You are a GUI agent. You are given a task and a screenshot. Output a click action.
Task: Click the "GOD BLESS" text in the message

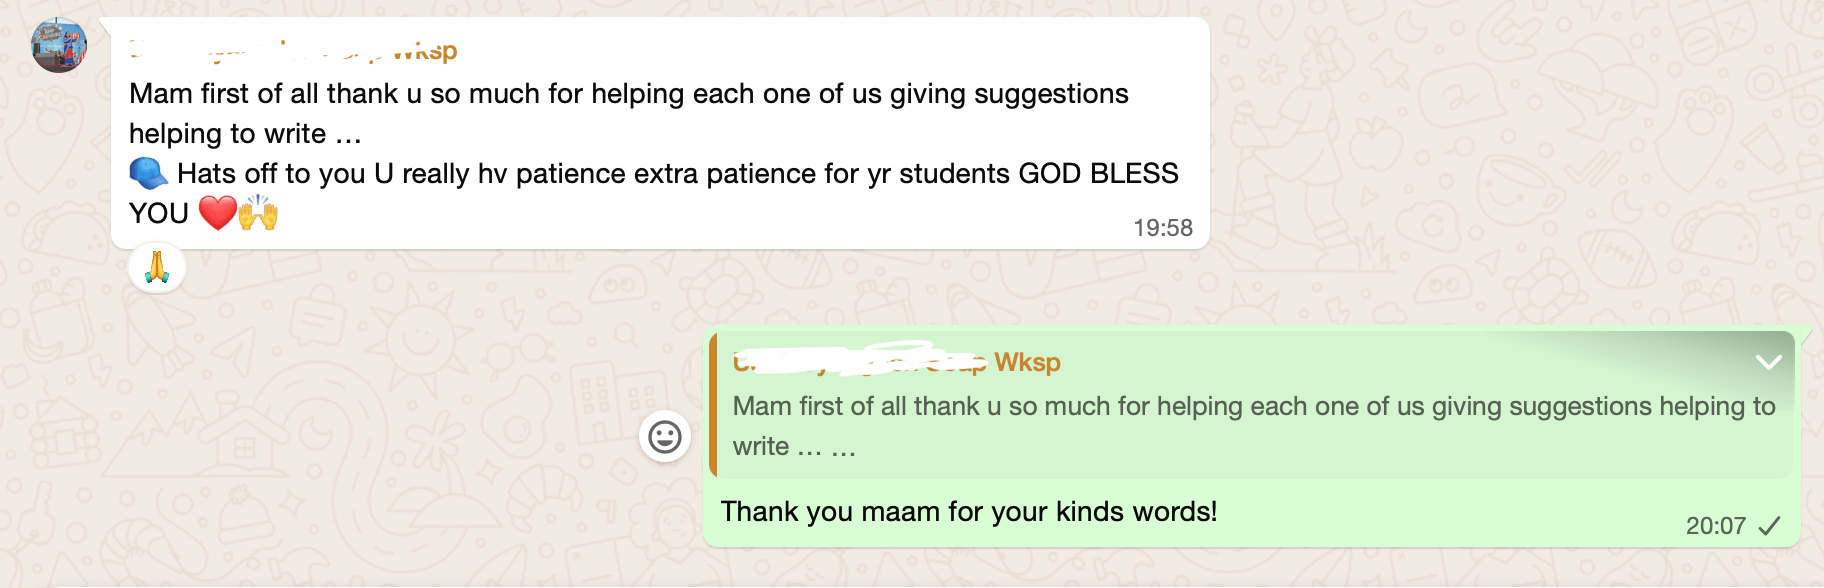(x=1098, y=174)
